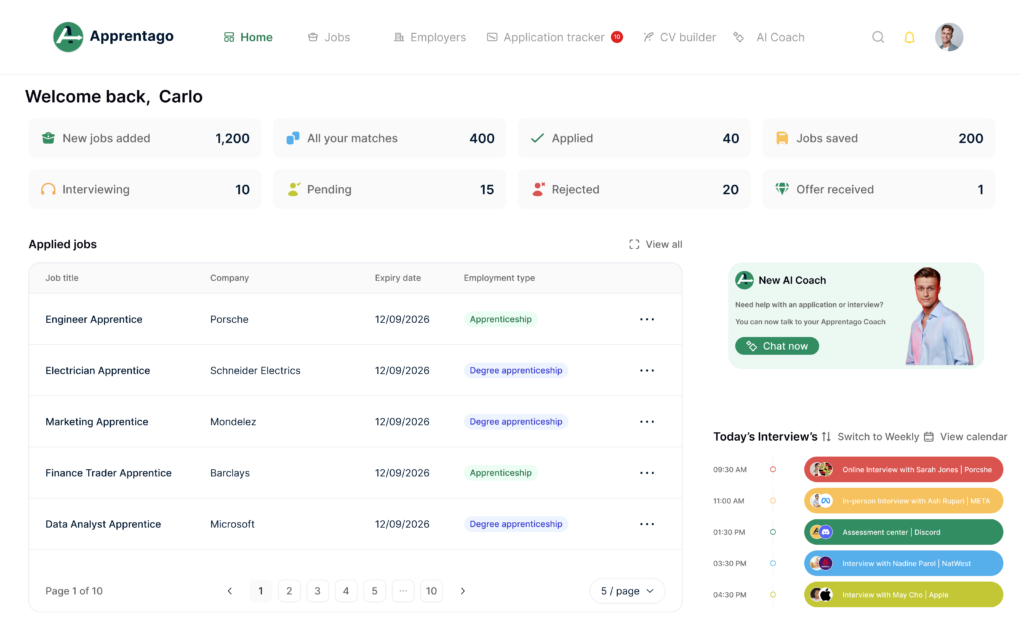
Task: Select page 3 in pagination
Action: click(318, 591)
